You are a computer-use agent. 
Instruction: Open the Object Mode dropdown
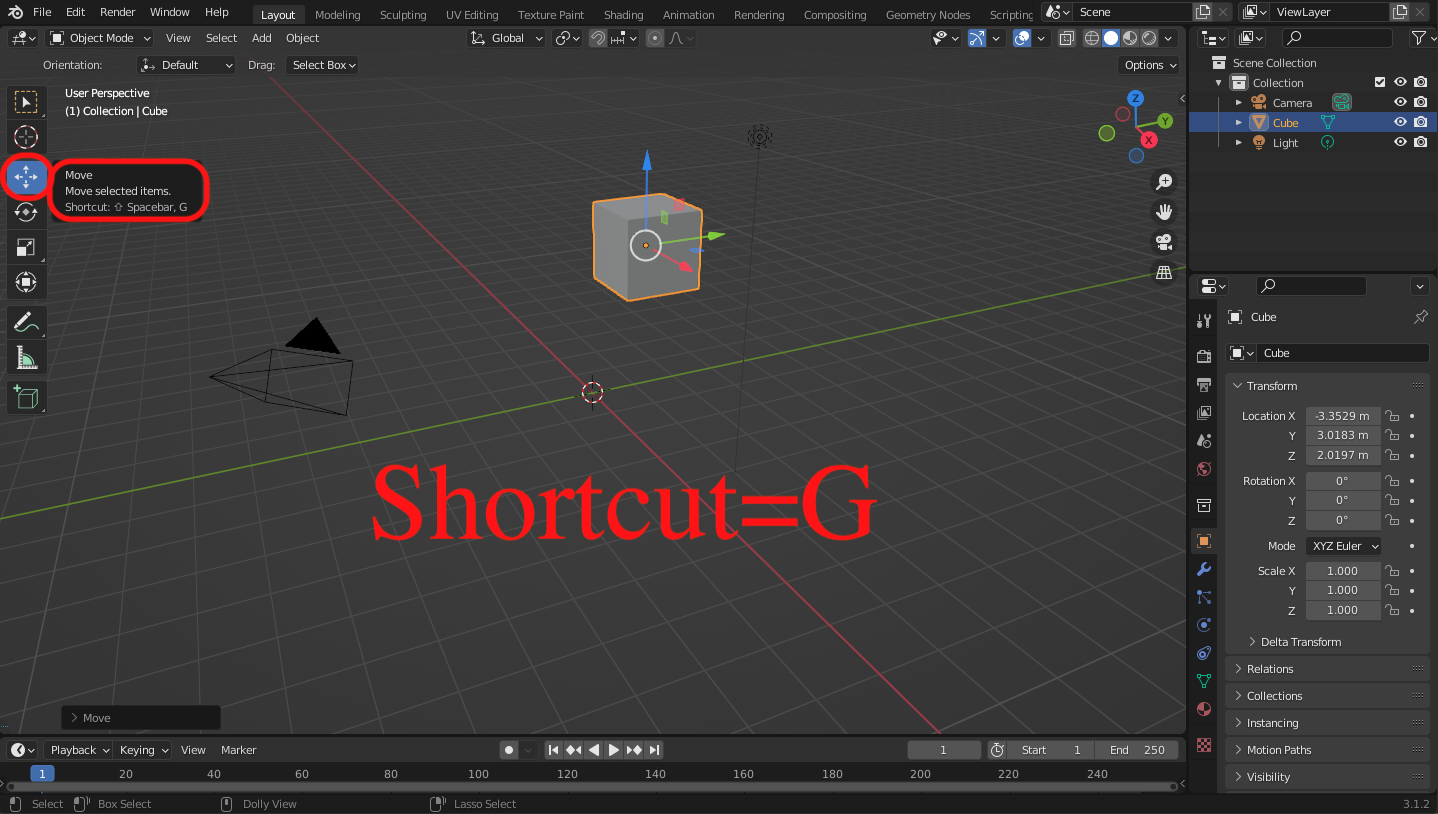pyautogui.click(x=100, y=38)
